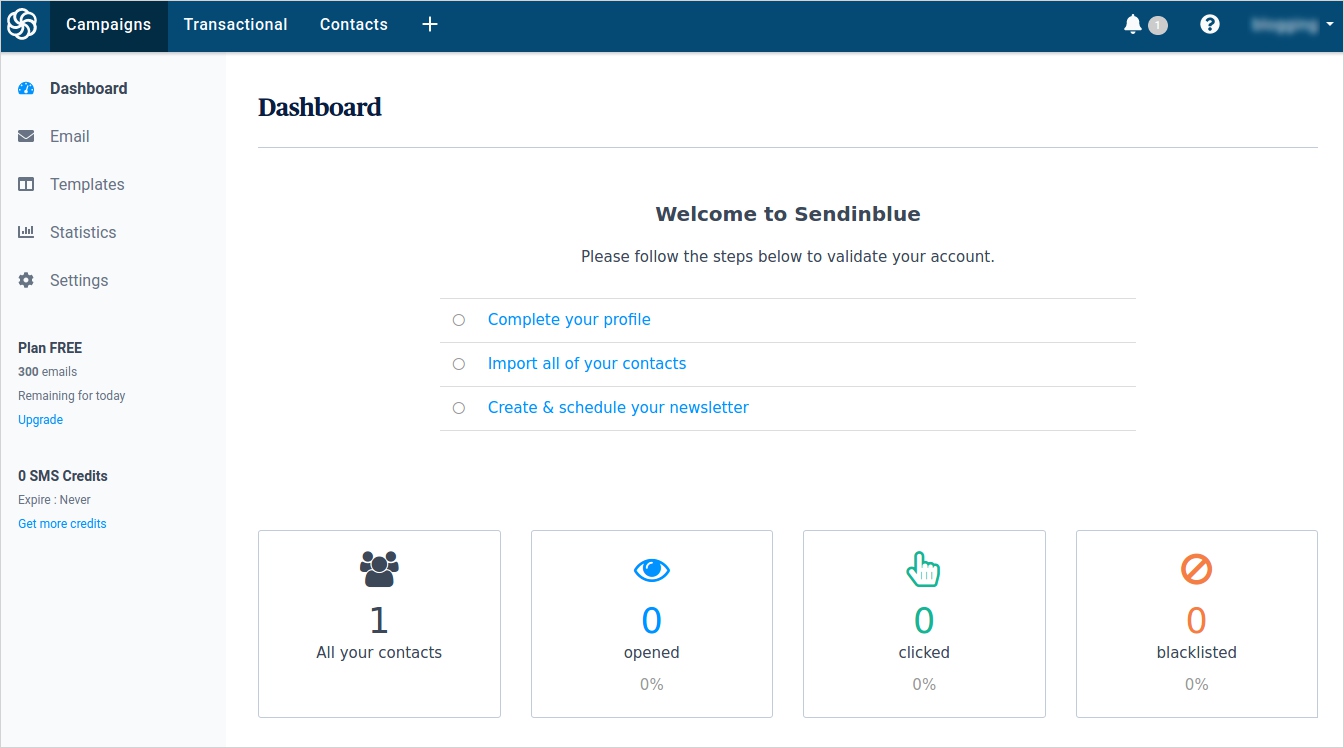Open the Contacts tab
The height and width of the screenshot is (748, 1344).
click(x=353, y=25)
